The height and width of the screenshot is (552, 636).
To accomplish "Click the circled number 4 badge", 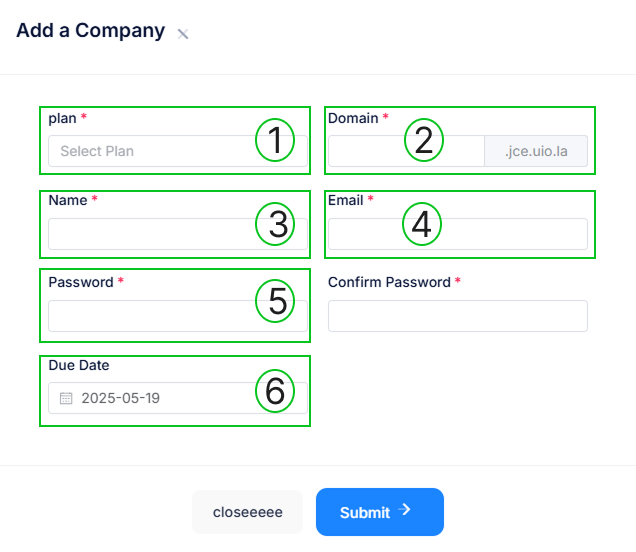I will pyautogui.click(x=423, y=223).
